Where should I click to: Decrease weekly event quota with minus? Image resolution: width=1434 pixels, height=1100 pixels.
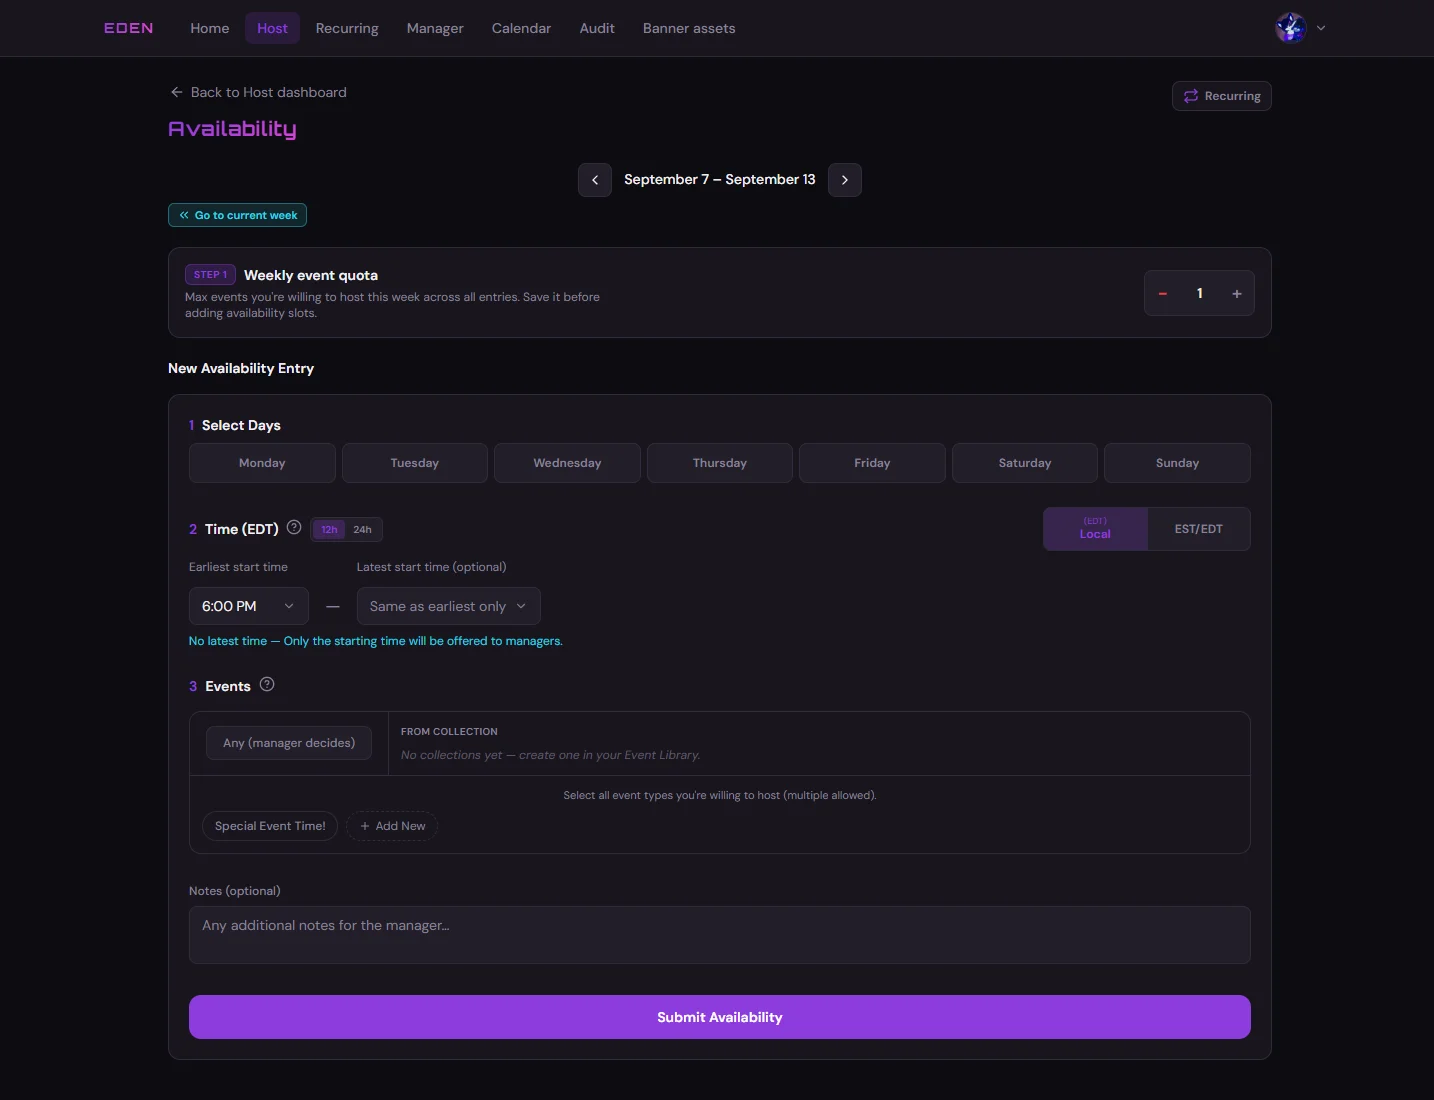pos(1163,294)
